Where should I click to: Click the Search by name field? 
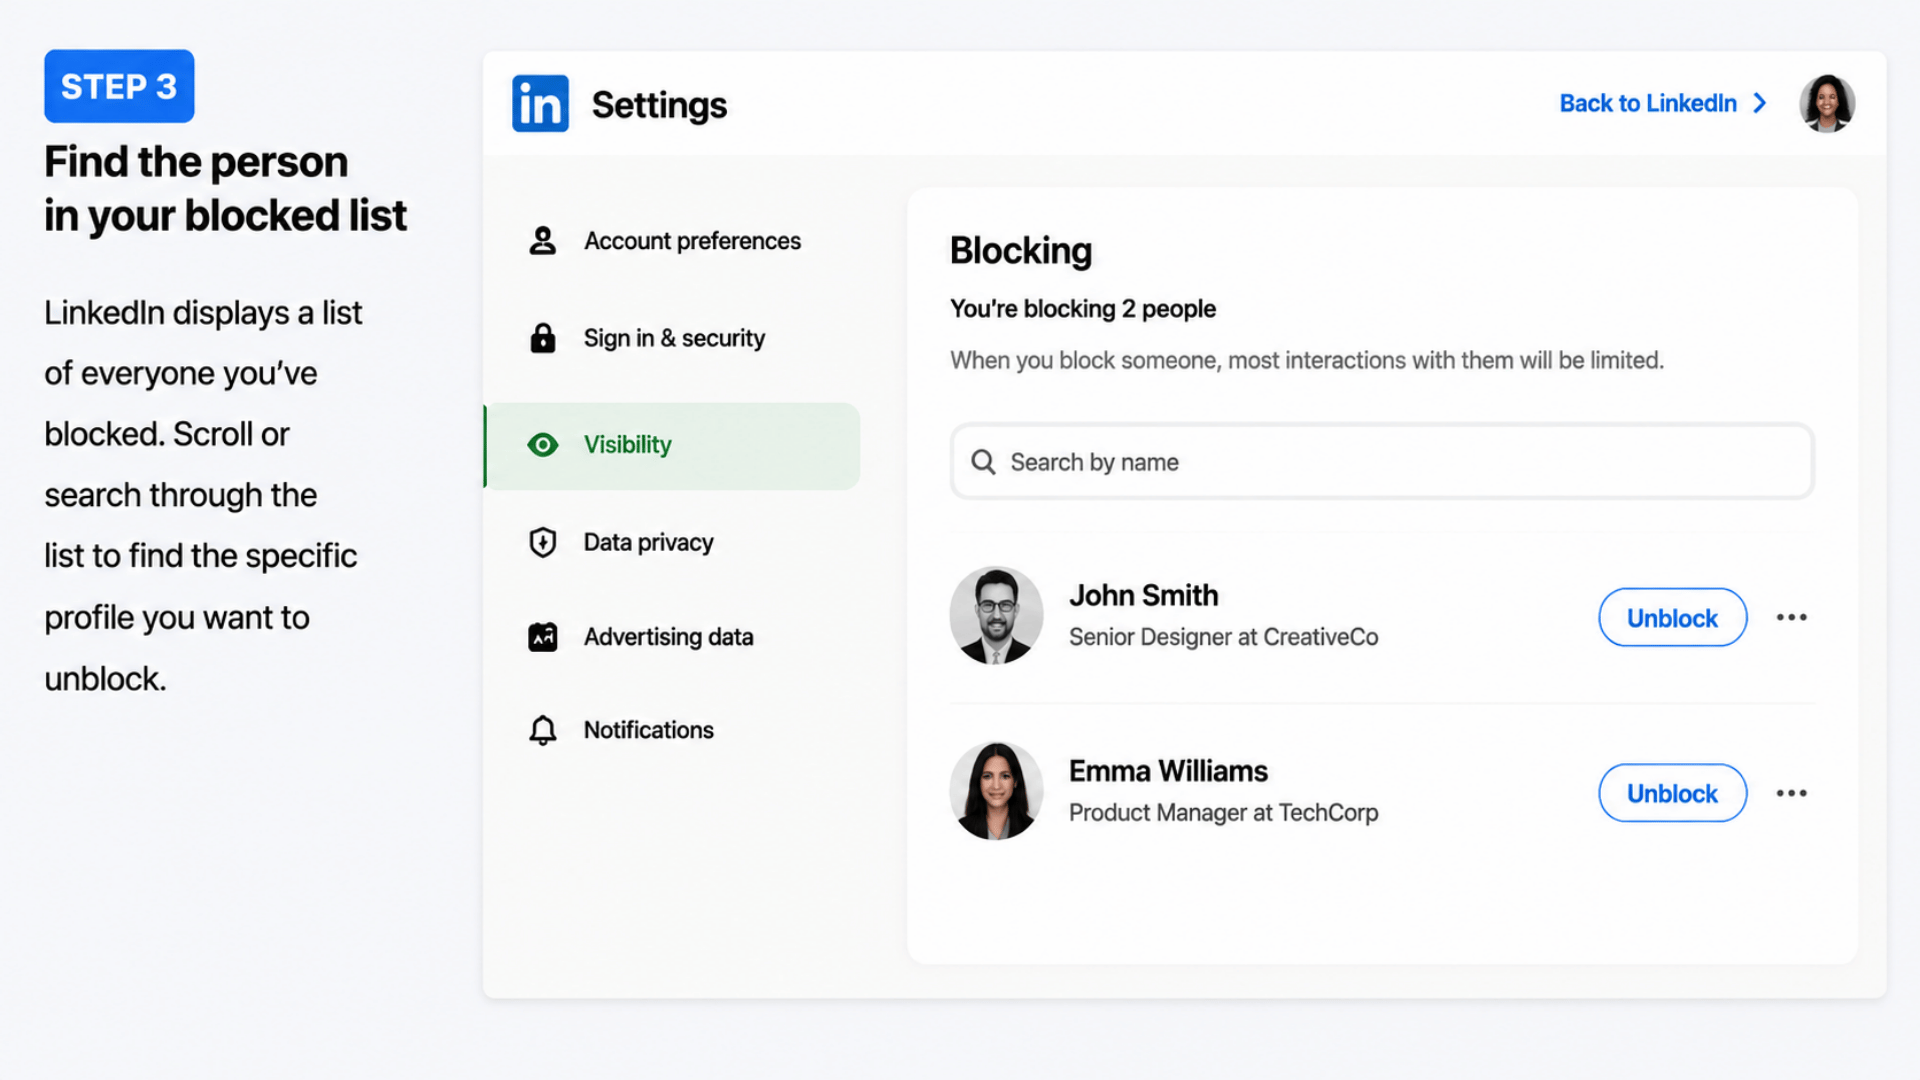[x=1382, y=462]
